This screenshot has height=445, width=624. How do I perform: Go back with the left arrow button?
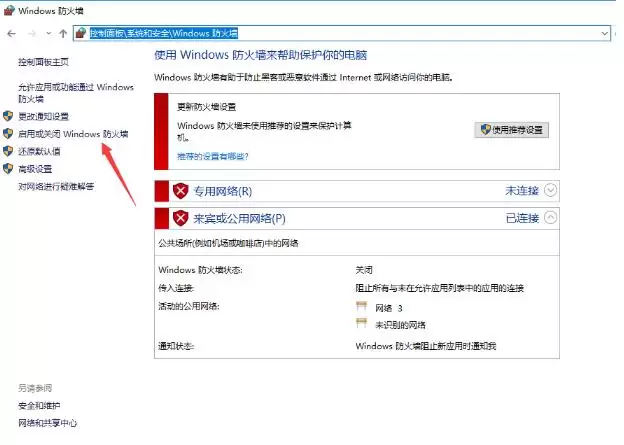coord(12,33)
